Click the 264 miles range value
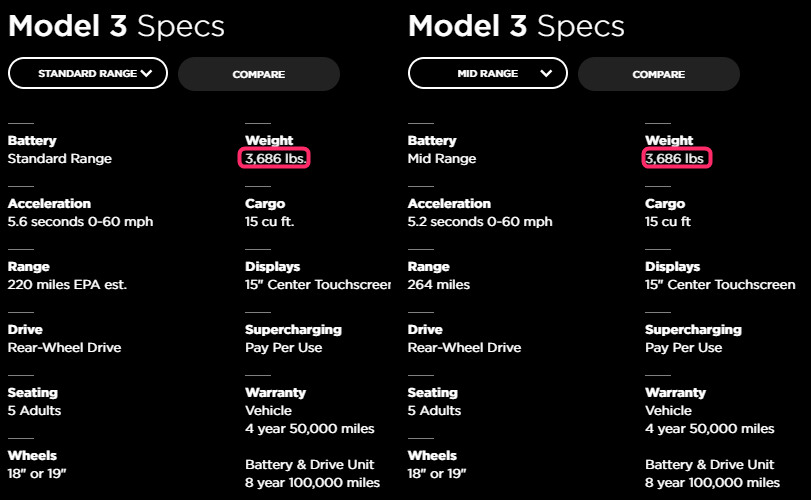The image size is (811, 500). (438, 285)
